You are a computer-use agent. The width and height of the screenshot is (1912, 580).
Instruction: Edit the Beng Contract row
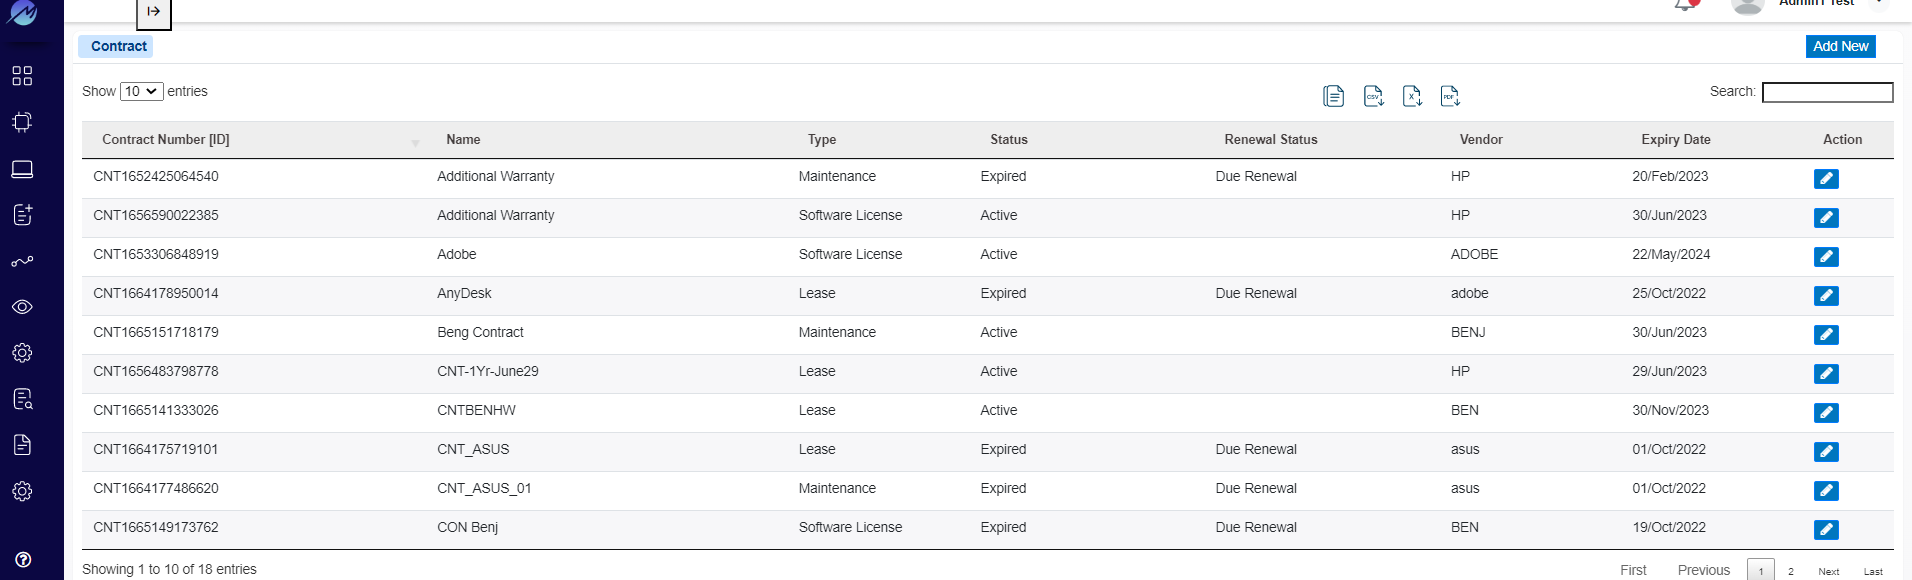[1826, 335]
